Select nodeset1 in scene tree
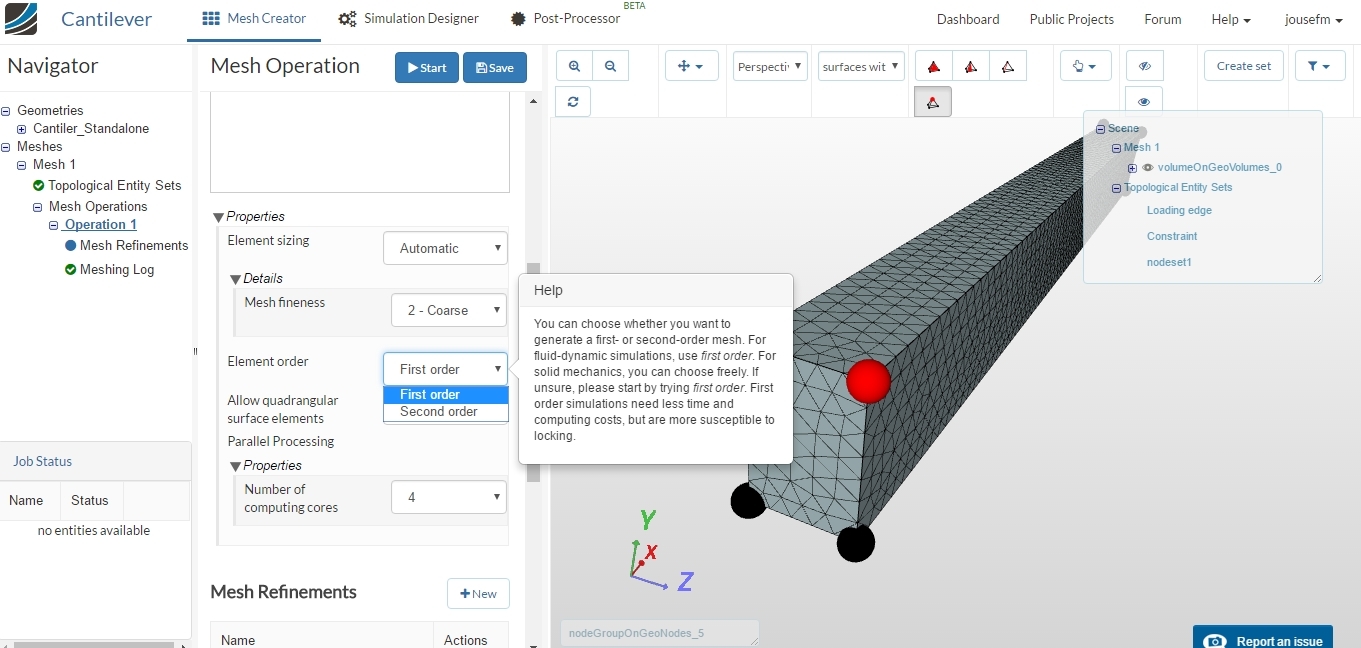The width and height of the screenshot is (1361, 648). (1169, 262)
